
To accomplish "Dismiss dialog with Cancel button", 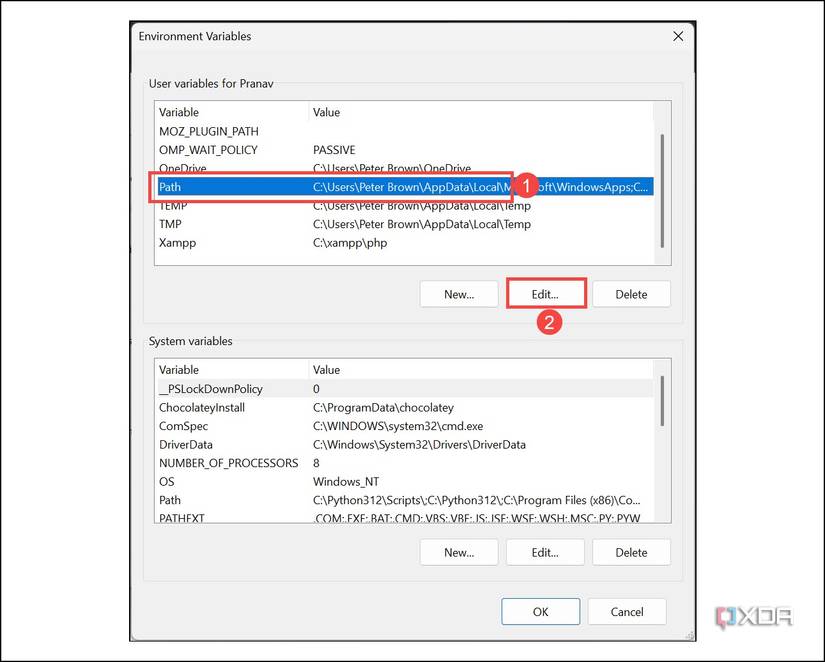I will (x=627, y=611).
